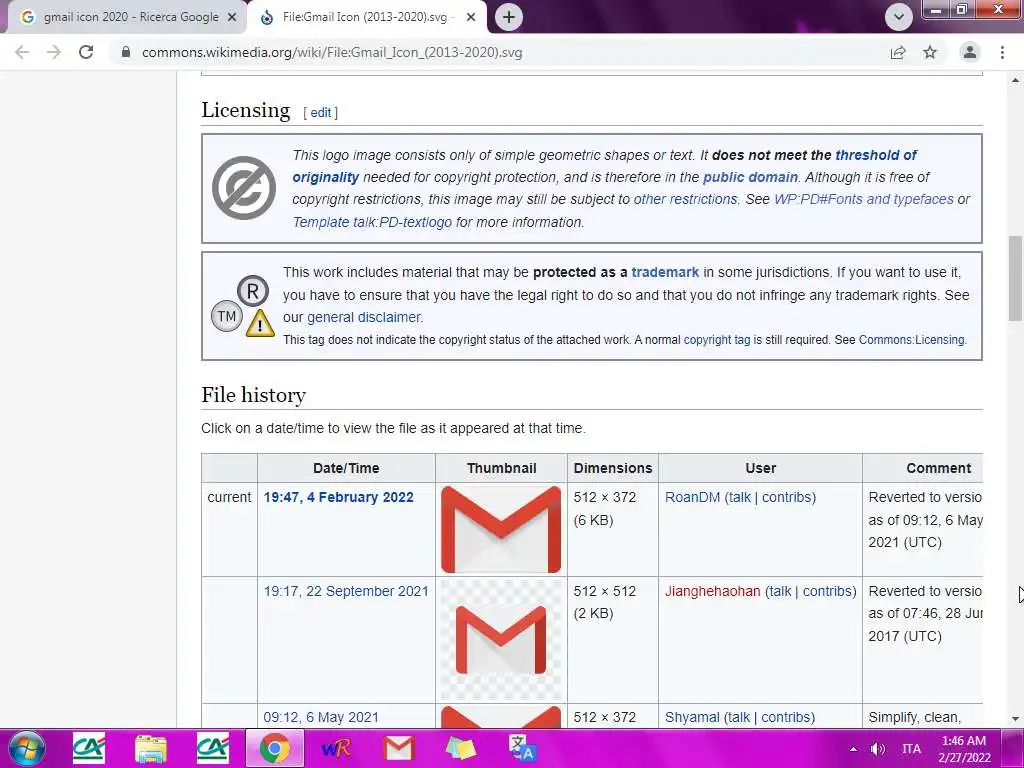Click the share page icon in address bar
Viewport: 1024px width, 768px height.
(x=898, y=52)
